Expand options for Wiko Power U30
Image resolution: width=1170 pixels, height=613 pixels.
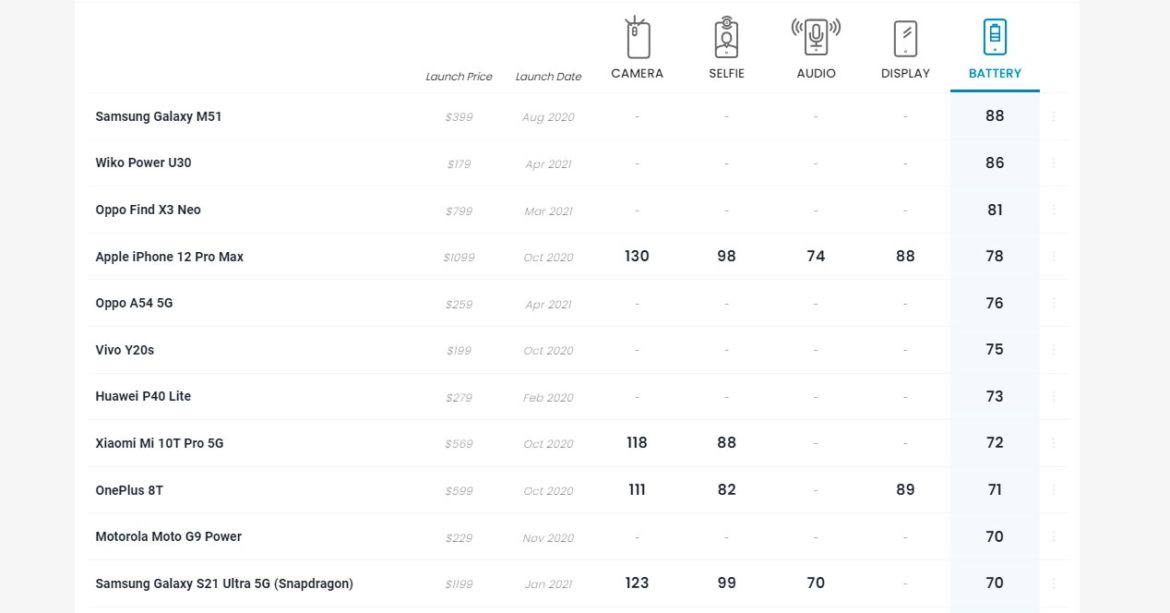1053,163
